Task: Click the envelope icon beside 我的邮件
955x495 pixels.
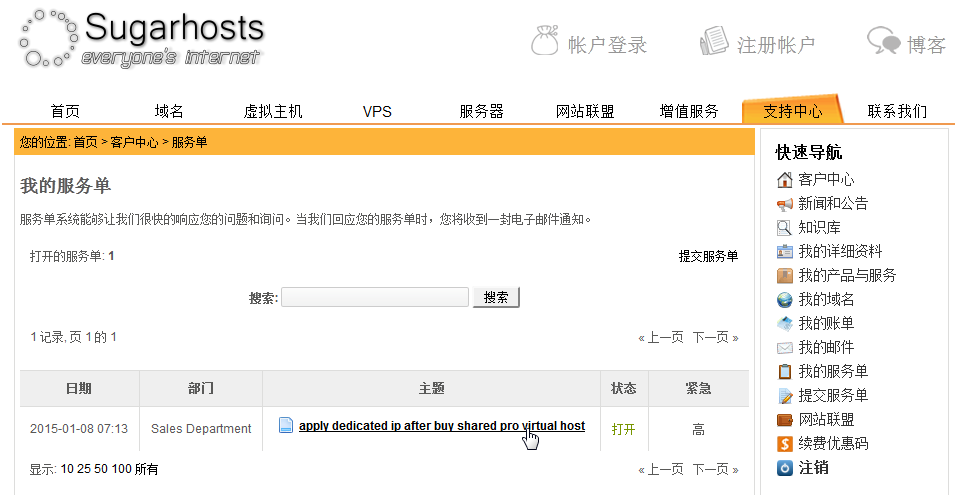Action: 784,348
